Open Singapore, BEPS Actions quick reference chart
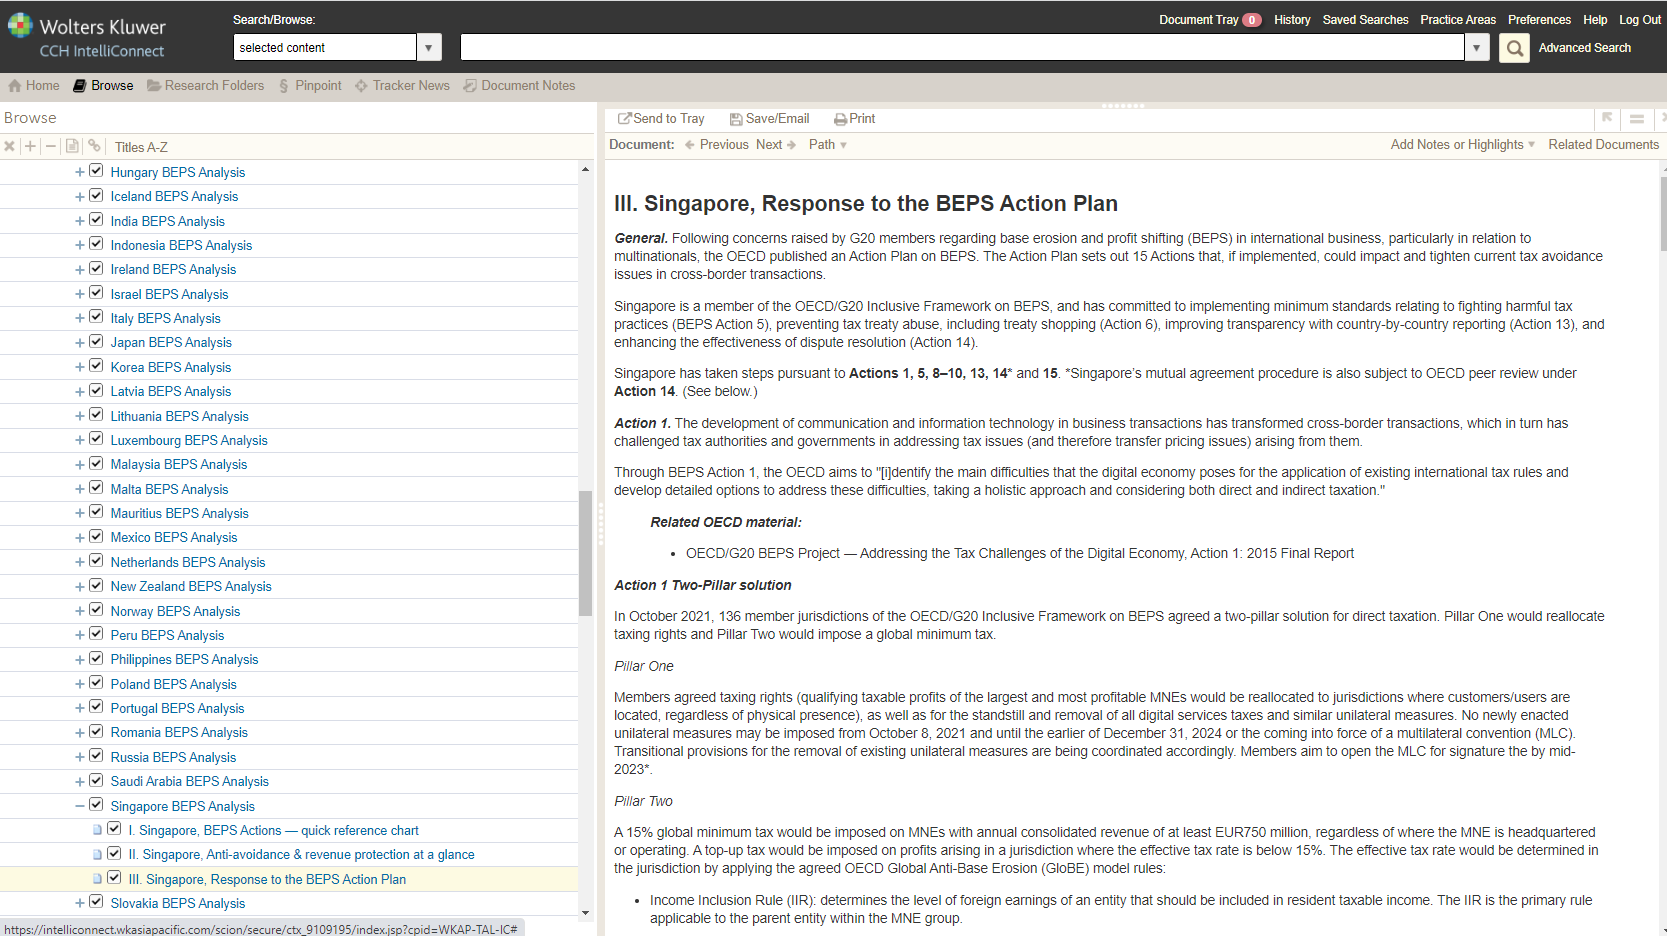The image size is (1667, 936). (273, 831)
